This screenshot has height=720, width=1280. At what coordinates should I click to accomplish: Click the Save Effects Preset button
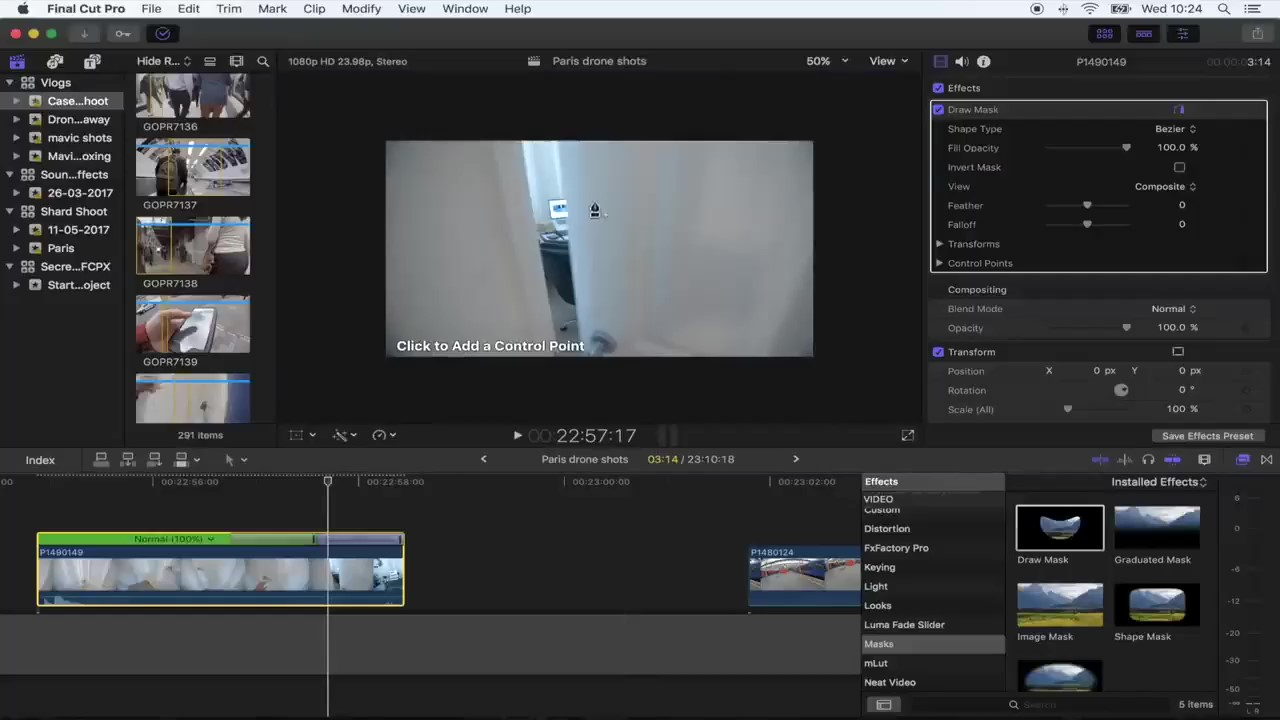tap(1206, 436)
